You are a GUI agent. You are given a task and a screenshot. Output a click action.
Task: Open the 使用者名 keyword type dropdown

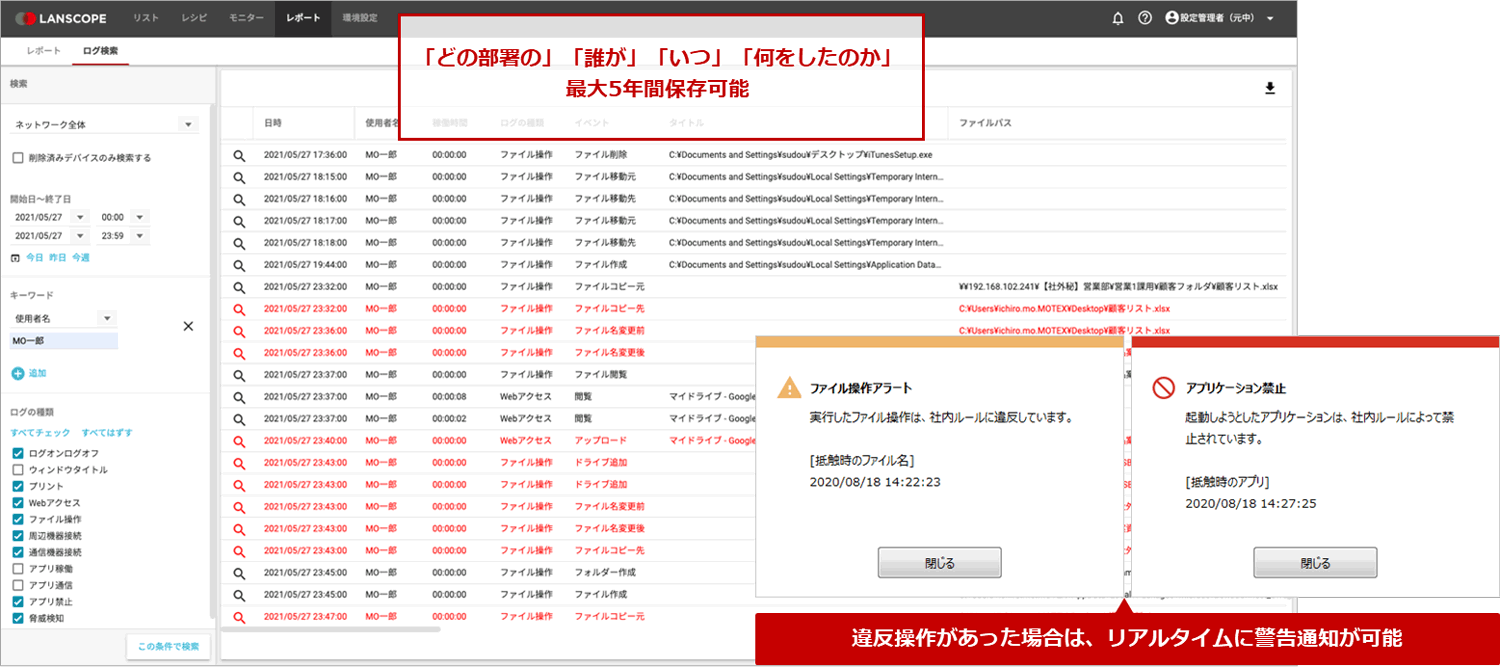click(x=64, y=318)
